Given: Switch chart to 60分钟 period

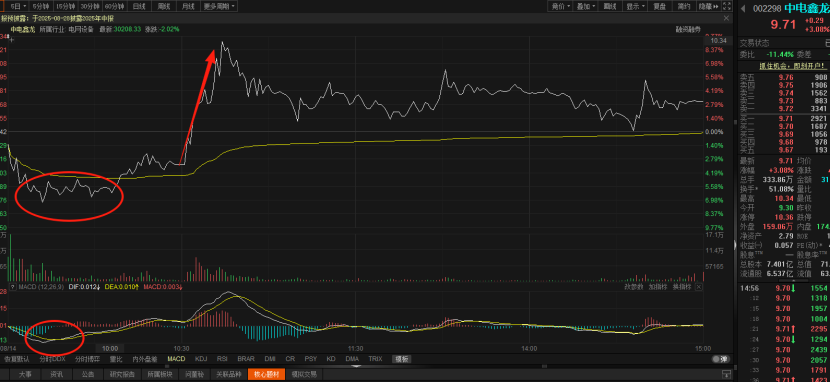Looking at the screenshot, I should (x=114, y=6).
